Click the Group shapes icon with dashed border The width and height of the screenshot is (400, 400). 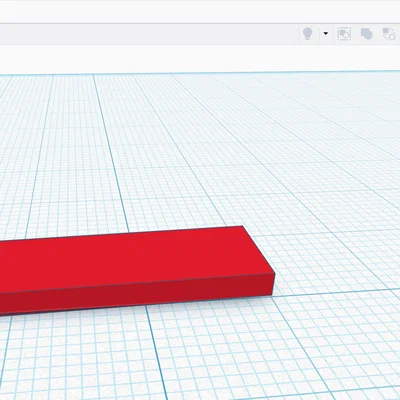[x=344, y=34]
